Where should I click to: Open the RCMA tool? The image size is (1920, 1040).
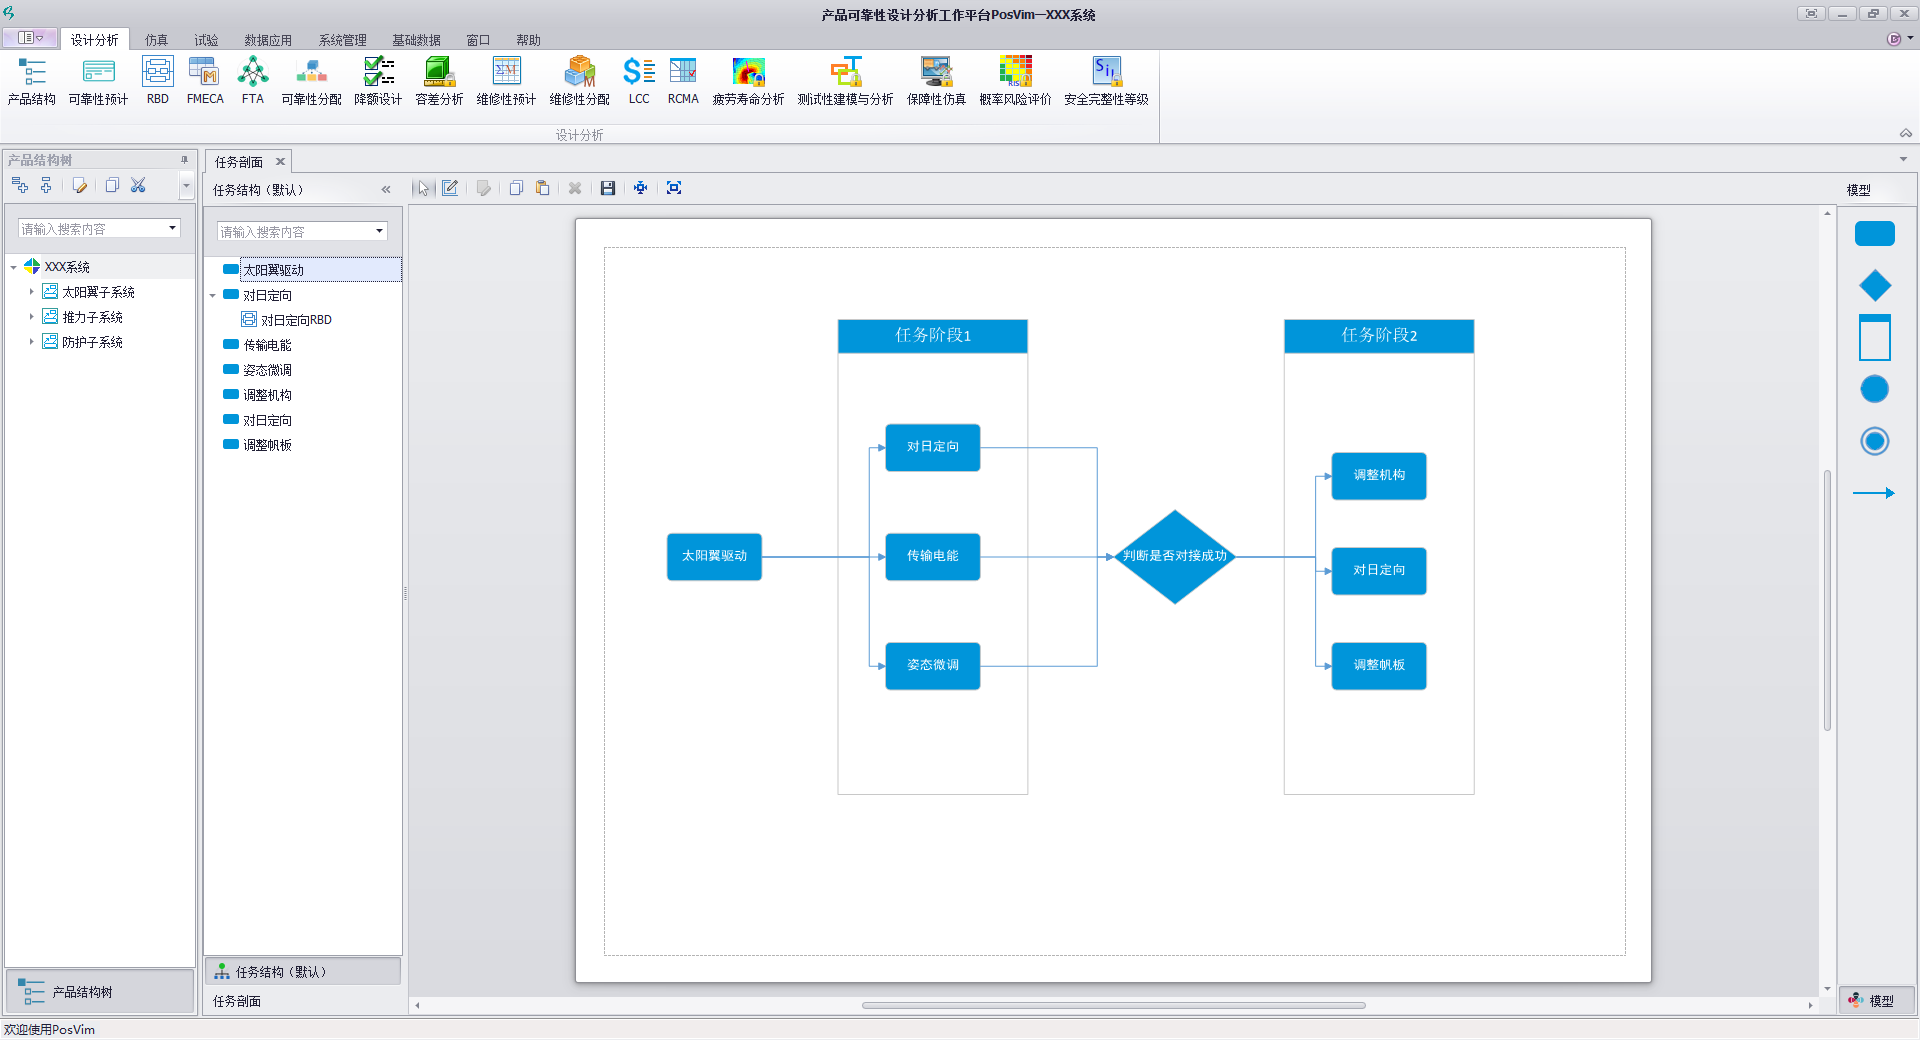(683, 81)
